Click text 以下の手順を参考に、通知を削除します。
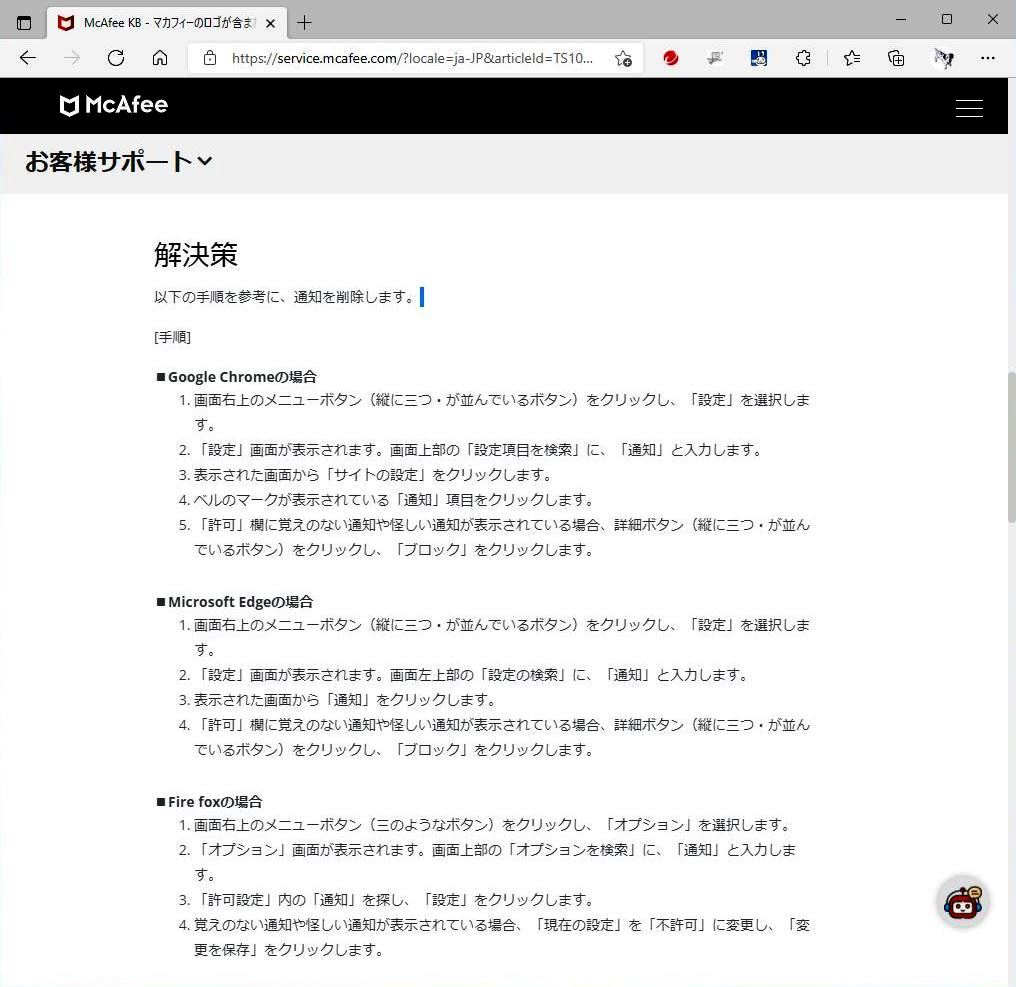1016x987 pixels. click(284, 297)
